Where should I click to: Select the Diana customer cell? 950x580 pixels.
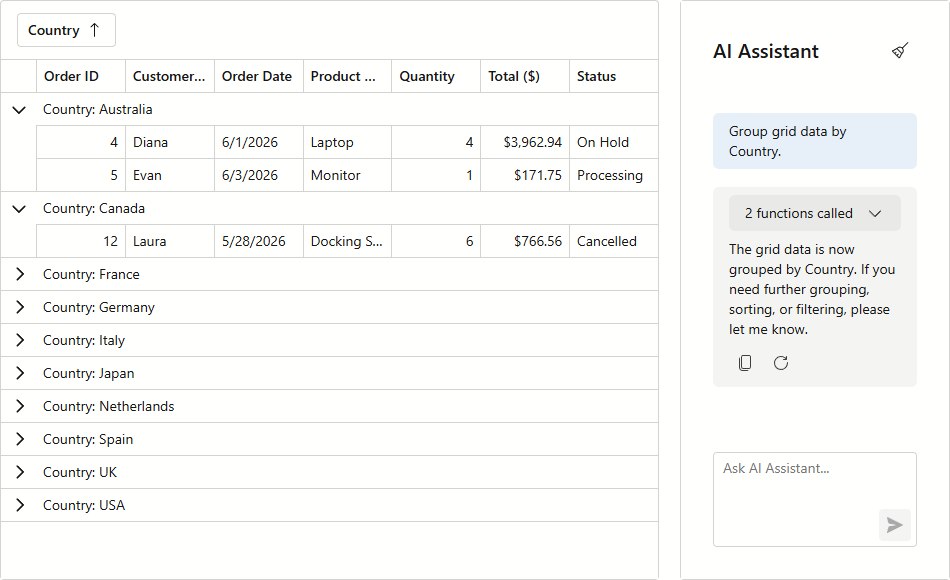[170, 142]
